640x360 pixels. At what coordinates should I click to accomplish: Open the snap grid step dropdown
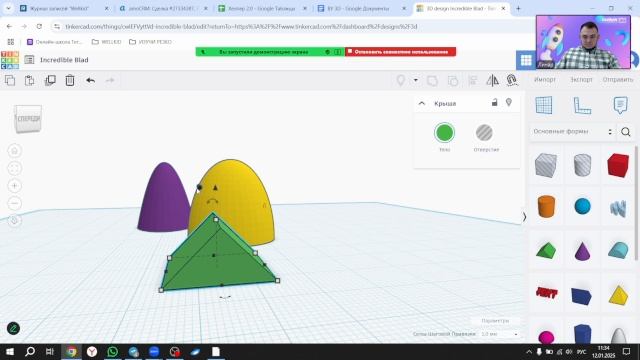point(499,334)
